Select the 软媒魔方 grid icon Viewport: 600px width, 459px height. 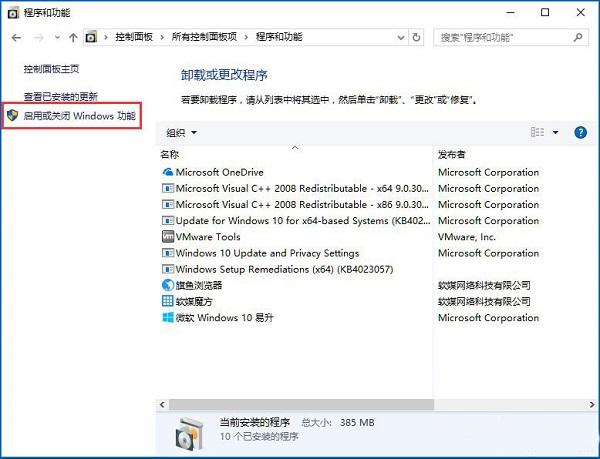click(168, 301)
